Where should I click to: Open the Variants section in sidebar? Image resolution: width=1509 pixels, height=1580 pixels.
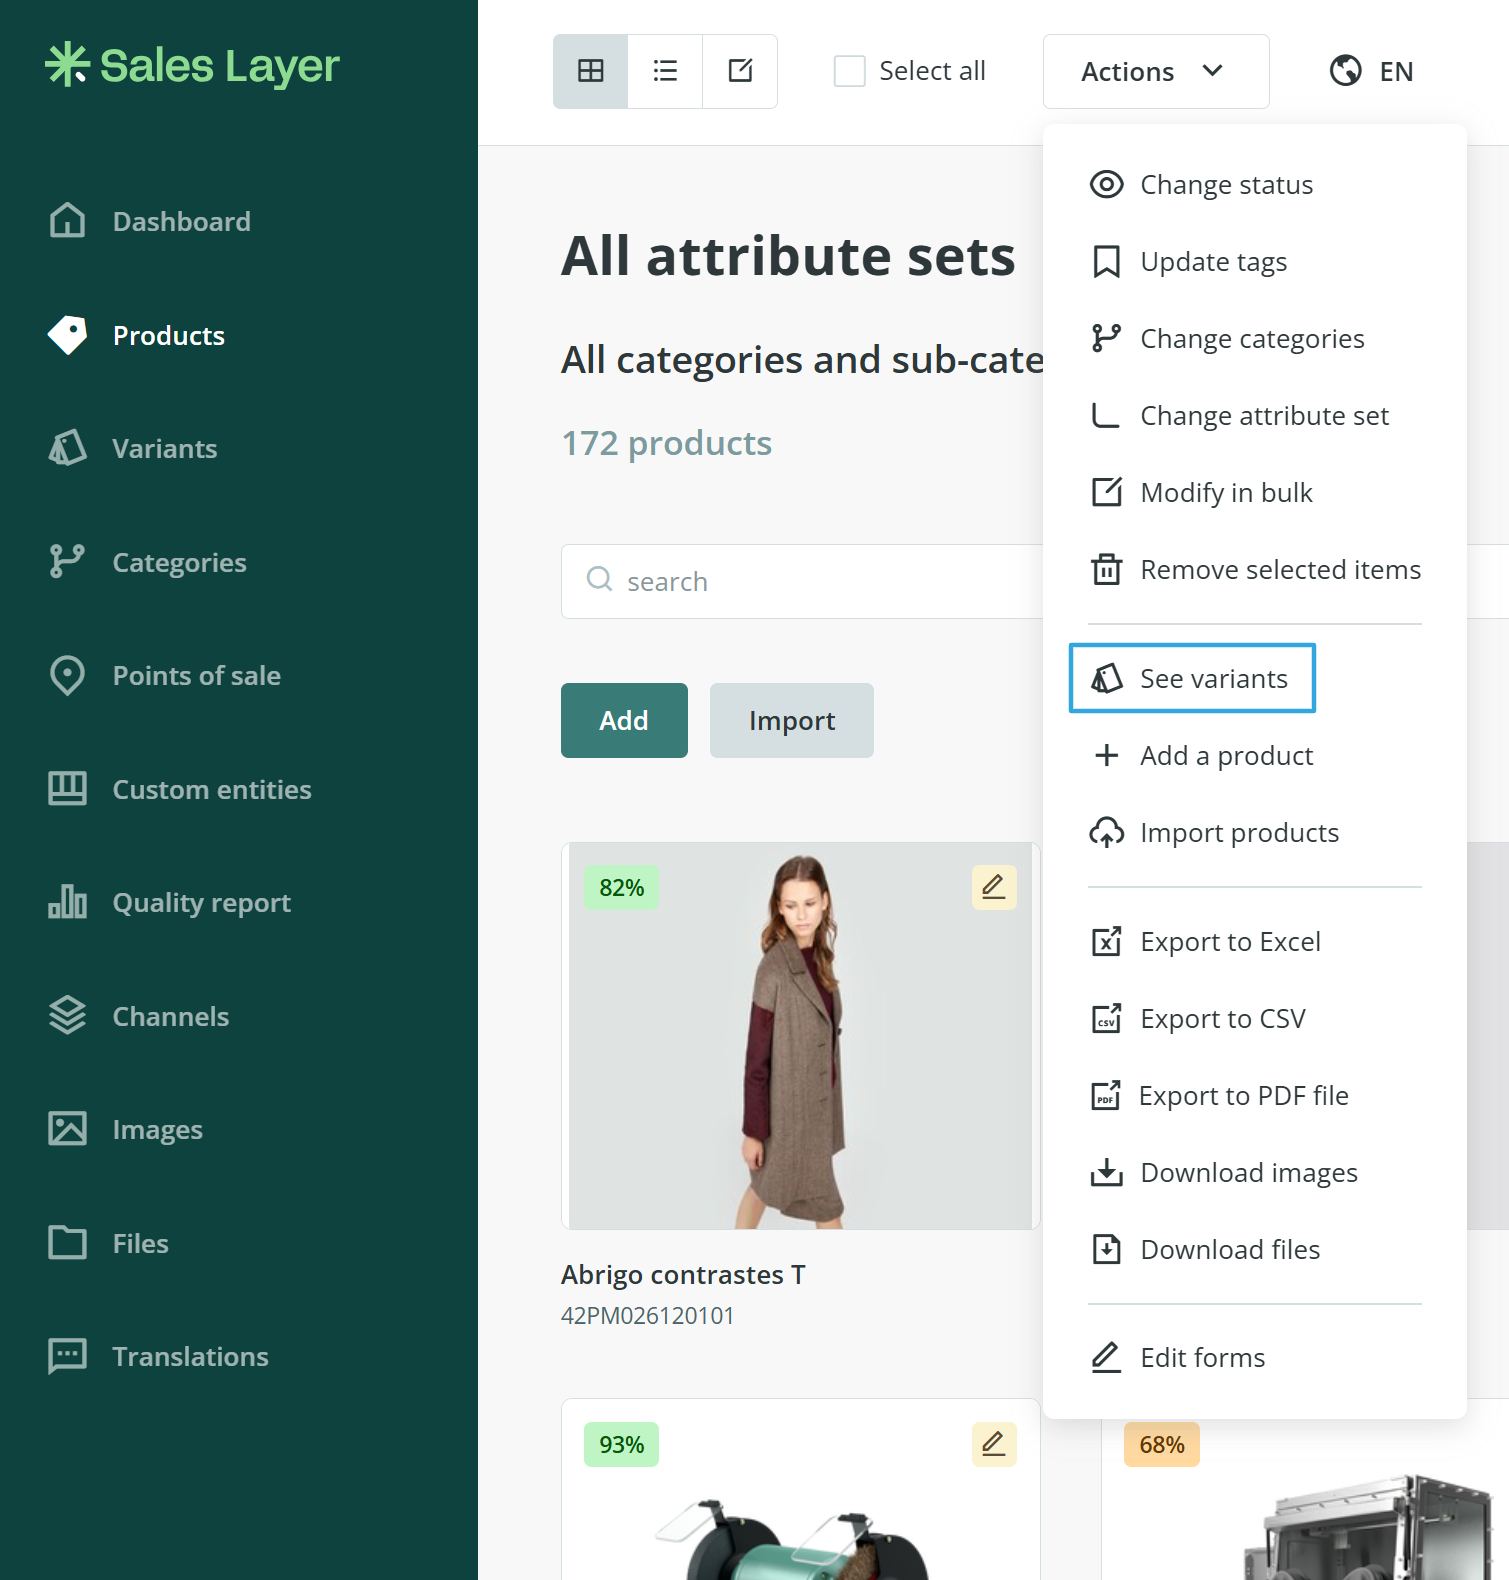click(x=133, y=448)
